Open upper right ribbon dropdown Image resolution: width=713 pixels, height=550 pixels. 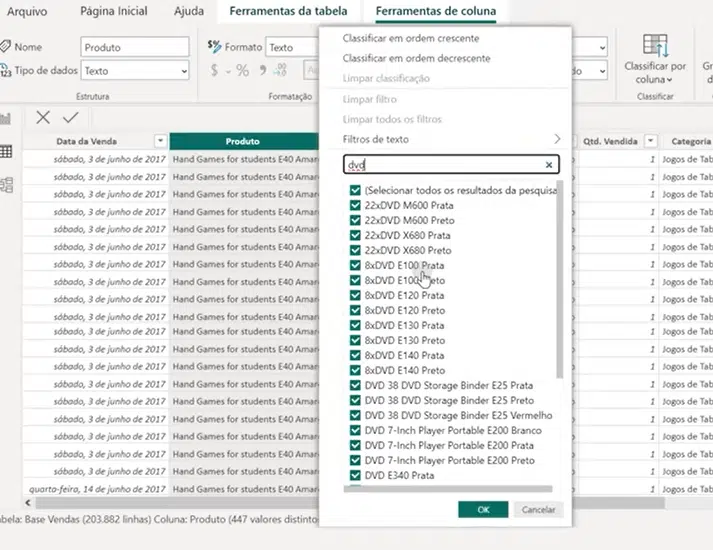pyautogui.click(x=602, y=47)
